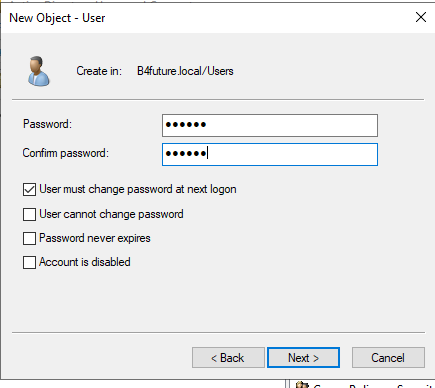The width and height of the screenshot is (435, 388).
Task: Click the Password: label text
Action: [x=47, y=124]
